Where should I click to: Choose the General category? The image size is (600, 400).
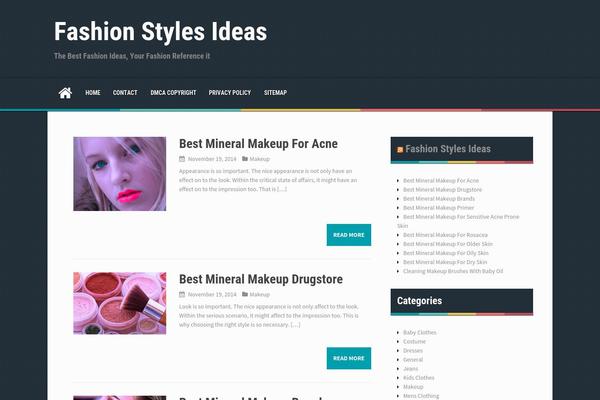(413, 359)
